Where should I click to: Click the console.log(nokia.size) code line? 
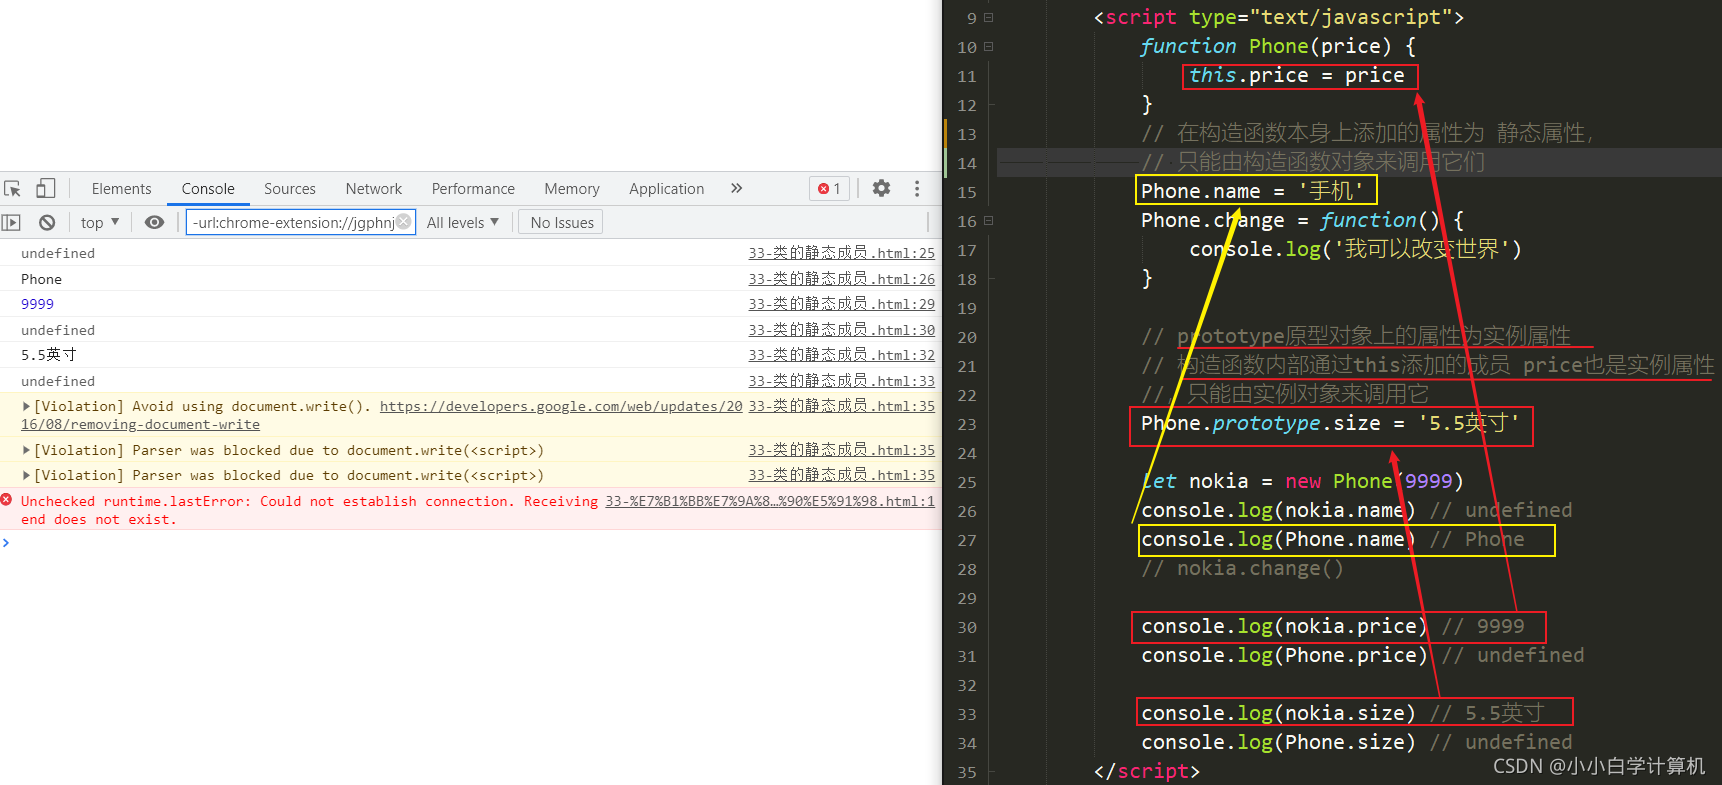[x=1278, y=713]
